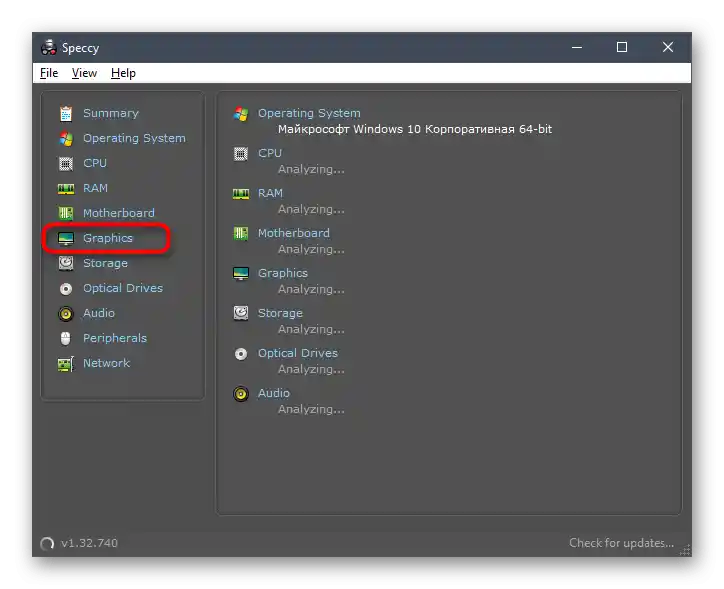Select Graphics in the sidebar
The width and height of the screenshot is (724, 589).
tap(108, 238)
